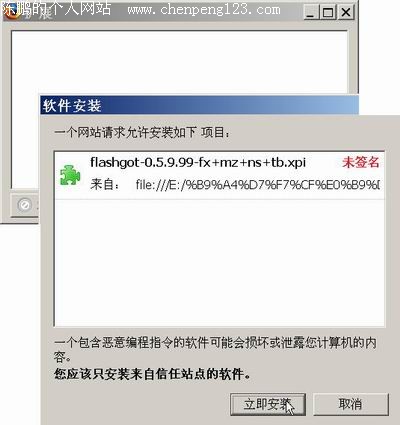Close the background window with the X button

pos(346,13)
